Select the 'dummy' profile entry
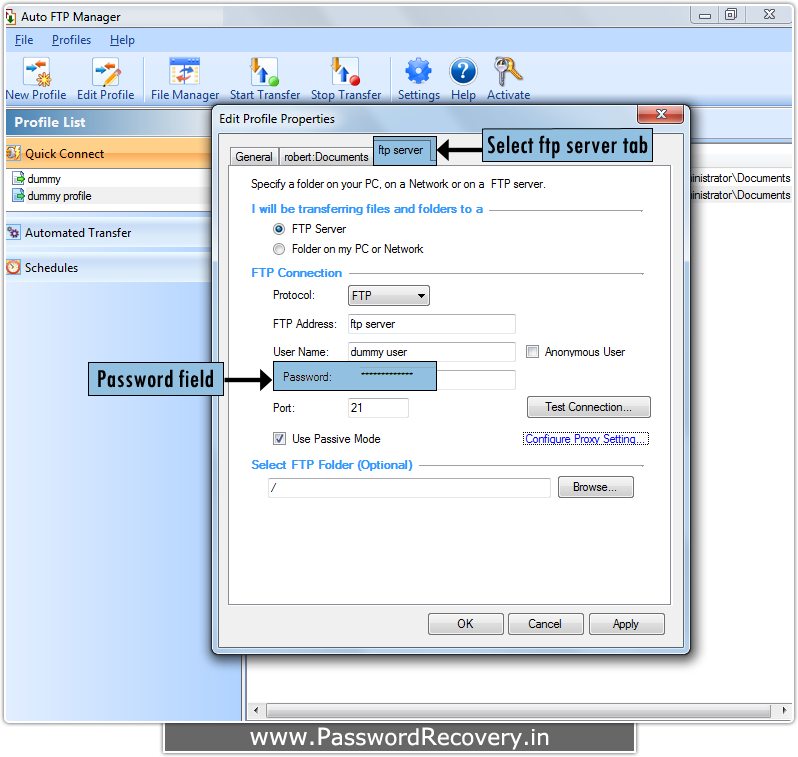 click(x=109, y=179)
